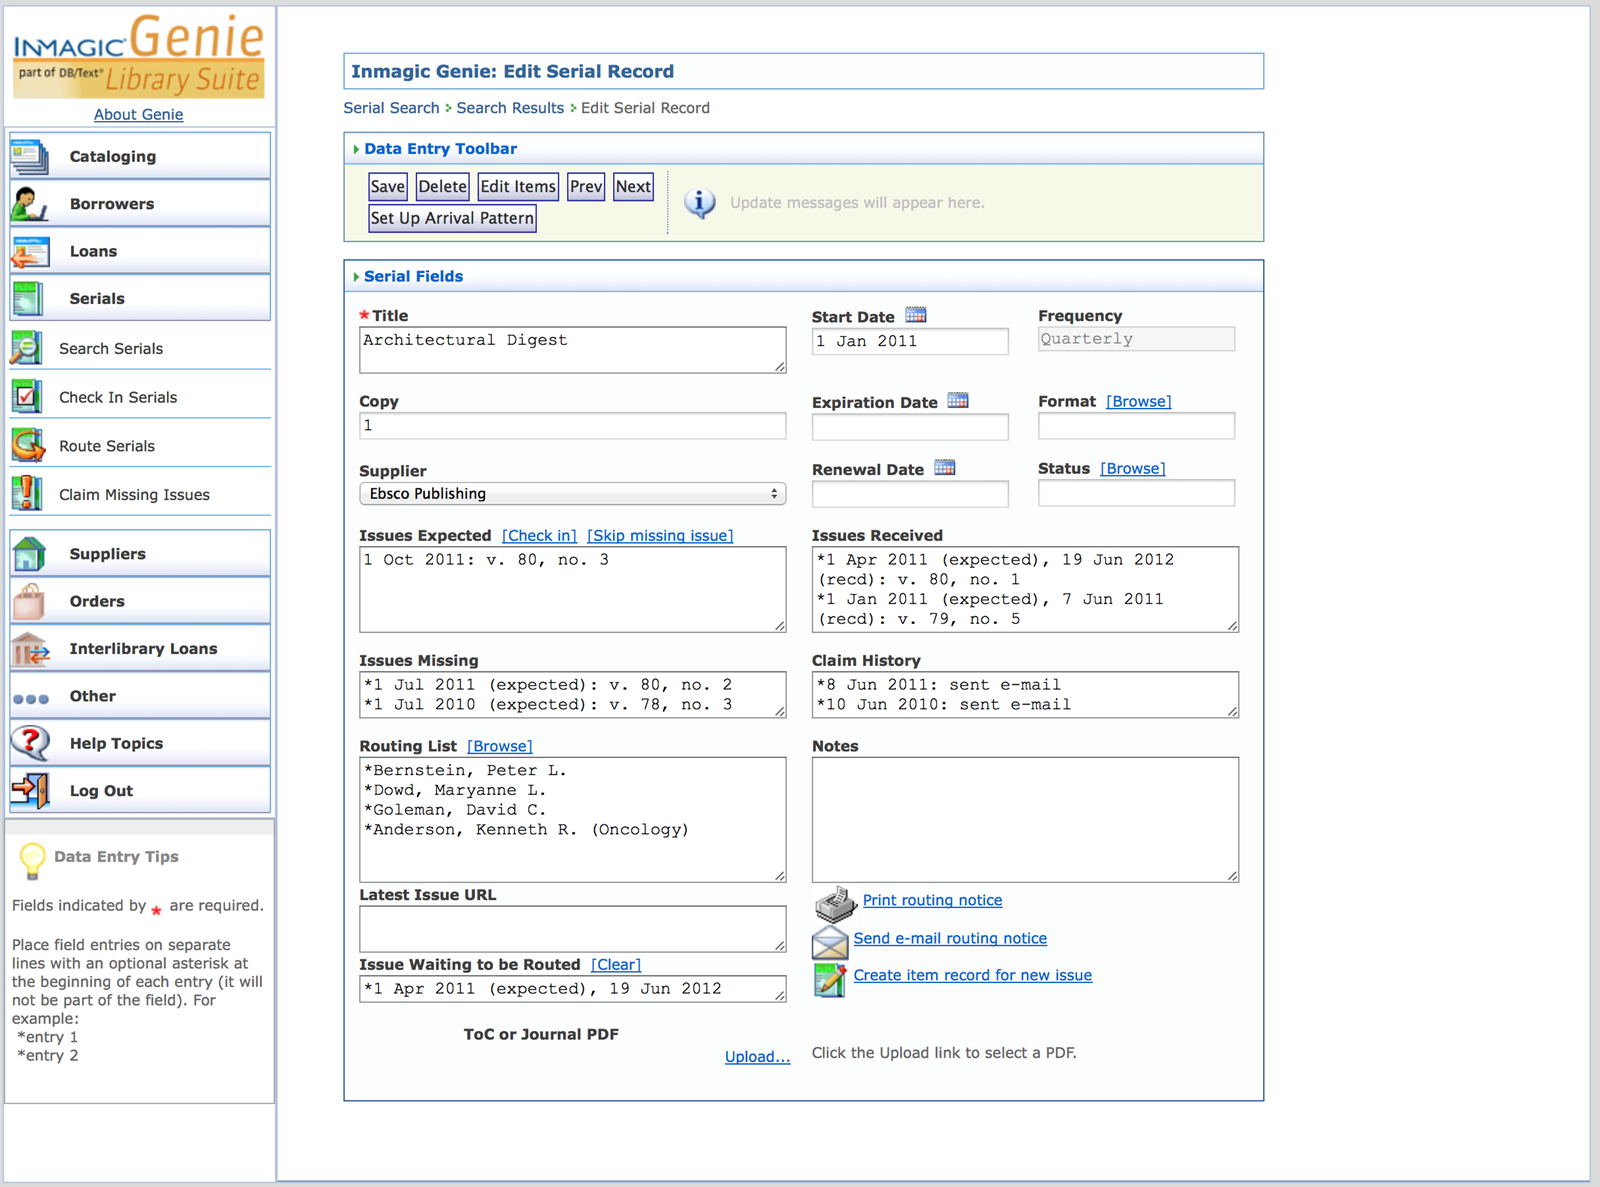Select the Borrowers person icon
The height and width of the screenshot is (1187, 1600).
pos(29,204)
